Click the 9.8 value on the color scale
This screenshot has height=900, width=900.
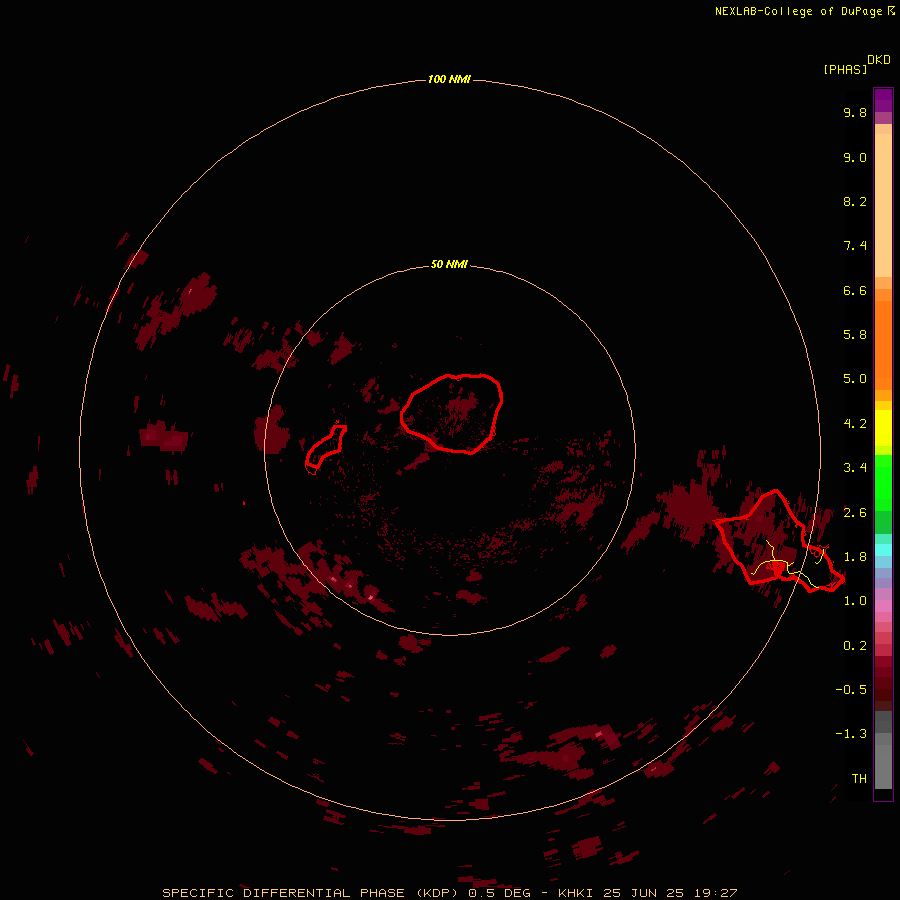click(855, 112)
